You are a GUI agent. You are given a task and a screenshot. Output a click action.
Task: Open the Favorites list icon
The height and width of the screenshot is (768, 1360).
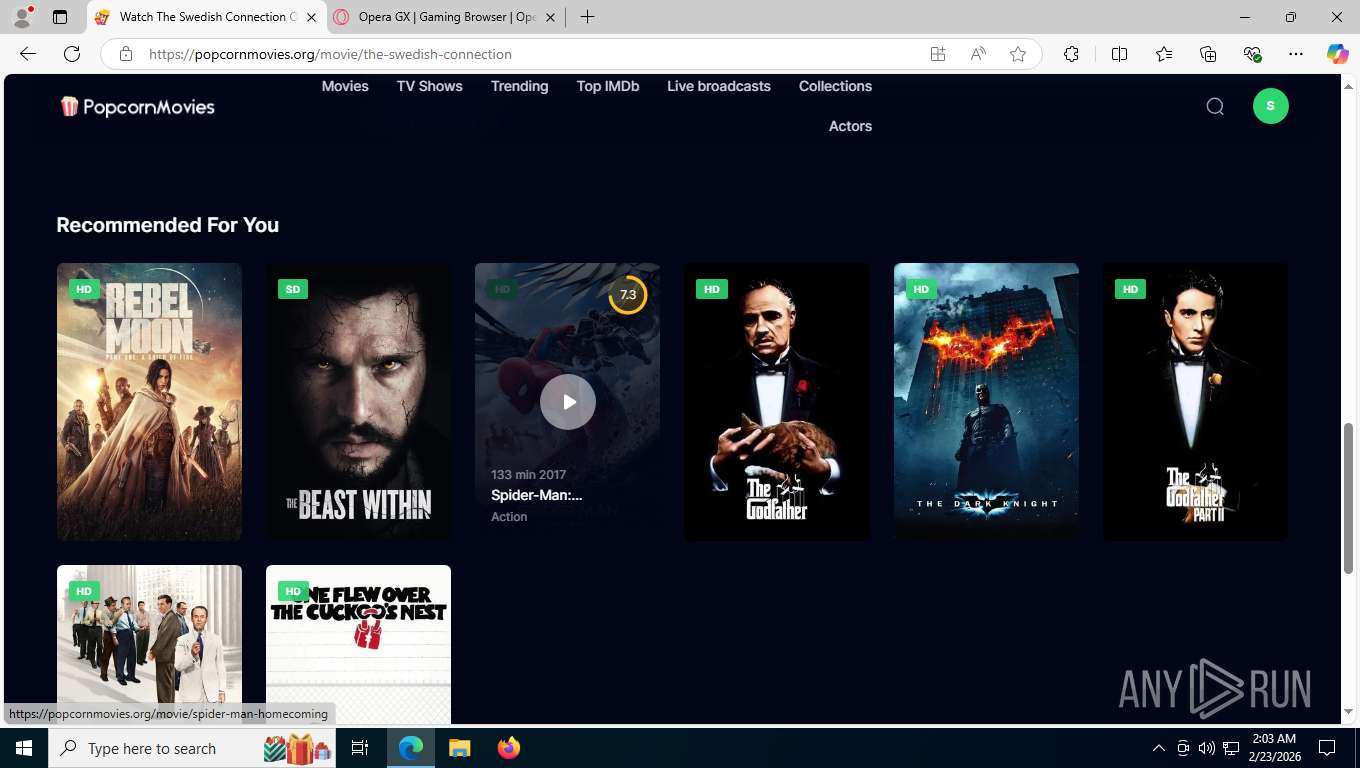[1164, 54]
